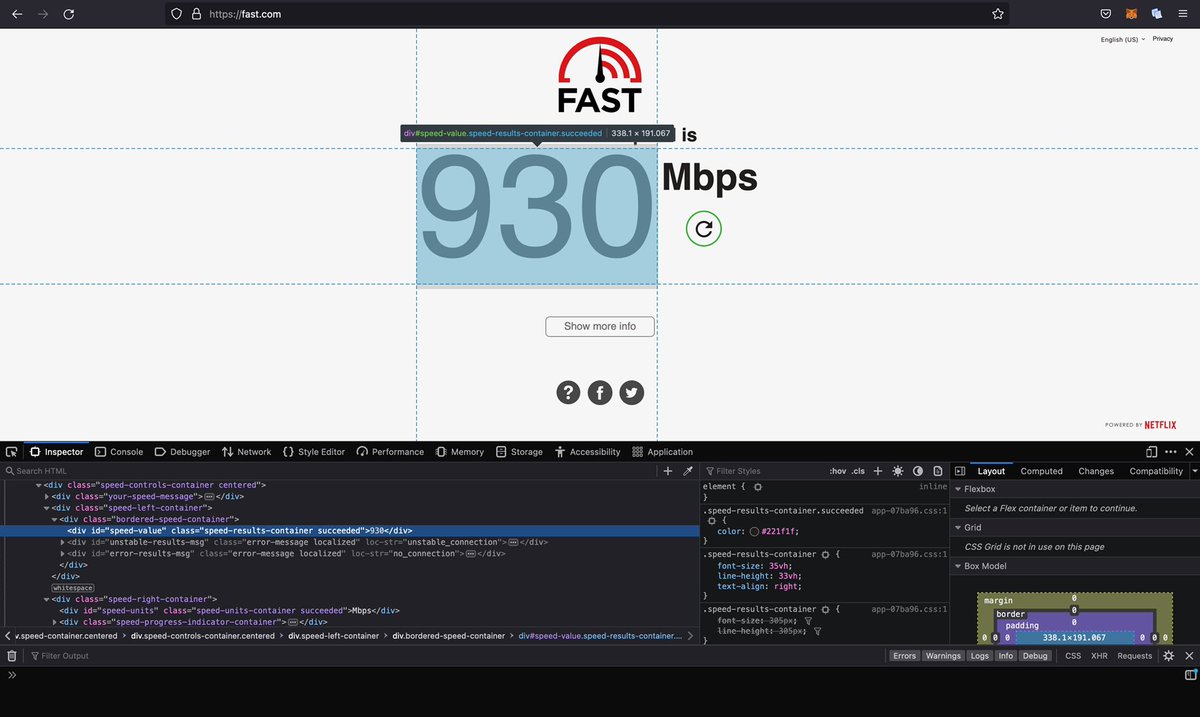Collapse the speed-left-container node
The width and height of the screenshot is (1200, 717).
(48, 508)
